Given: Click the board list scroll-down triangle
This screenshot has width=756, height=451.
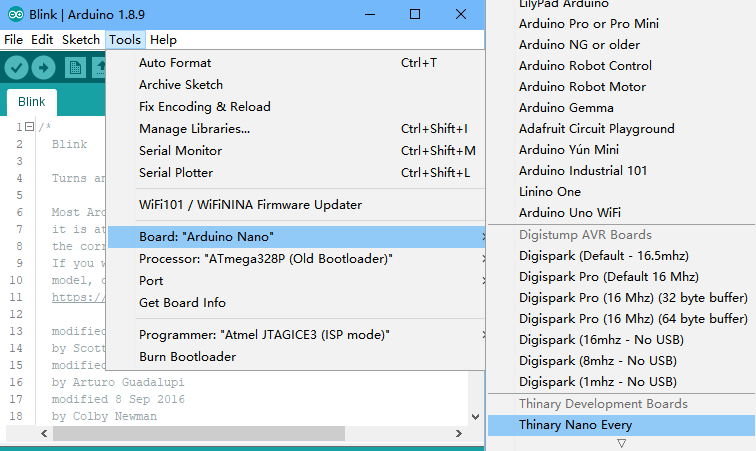Looking at the screenshot, I should click(x=621, y=443).
